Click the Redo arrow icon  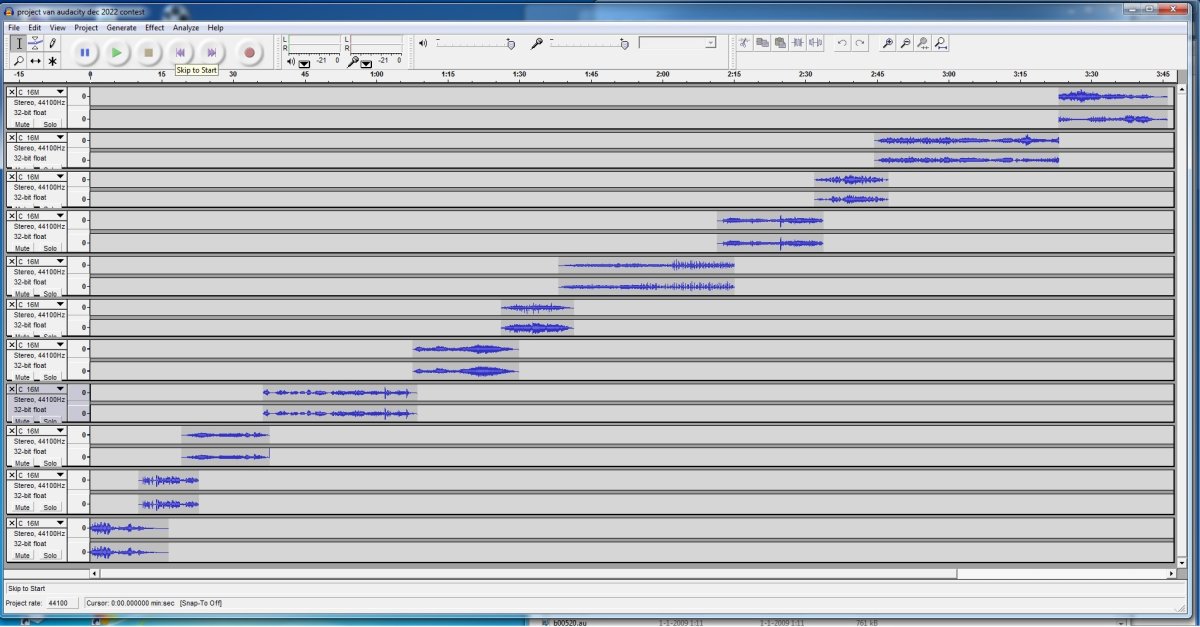(x=860, y=43)
